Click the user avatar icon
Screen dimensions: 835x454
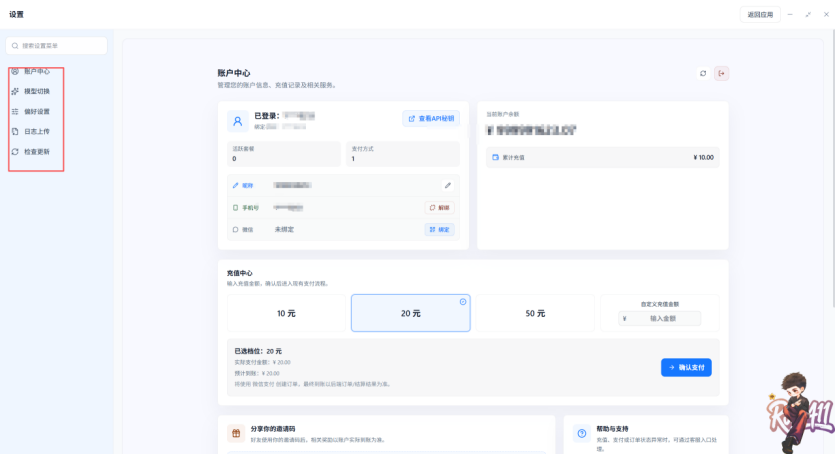point(238,121)
